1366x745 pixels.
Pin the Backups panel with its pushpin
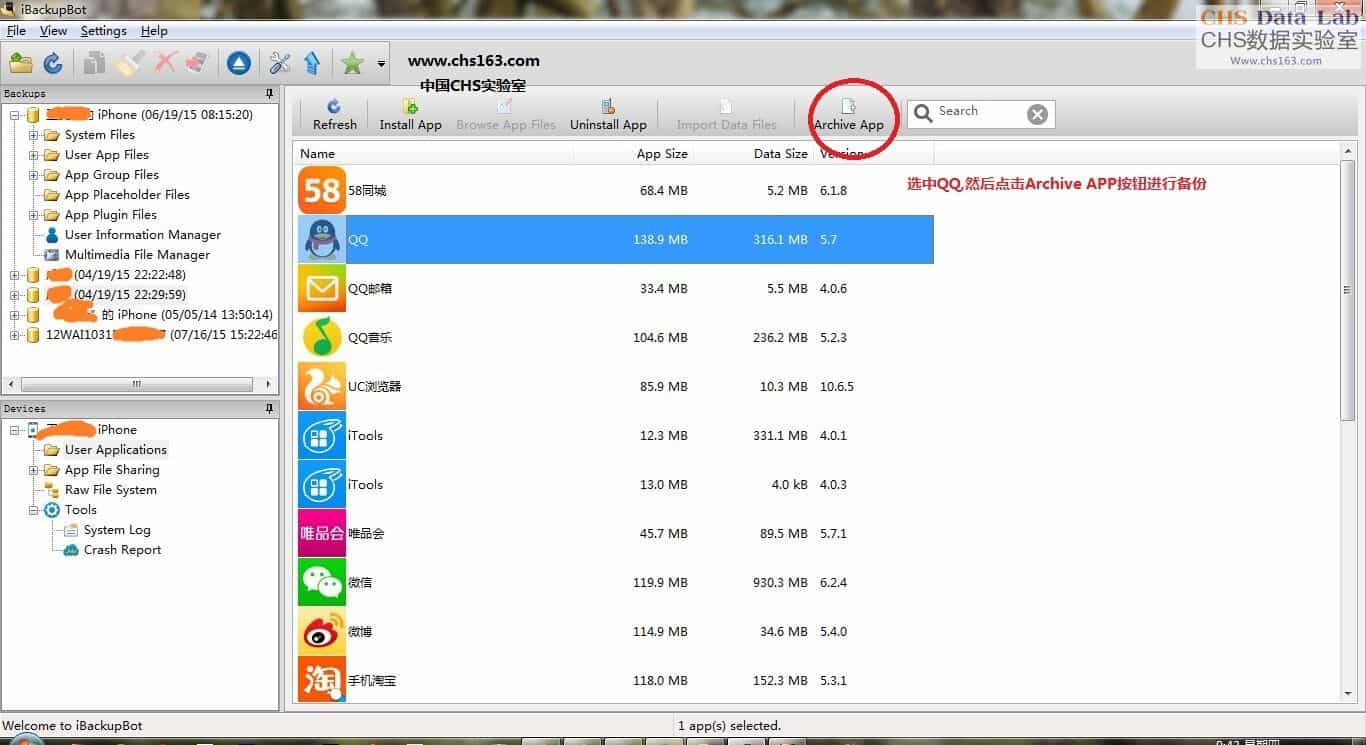(269, 93)
